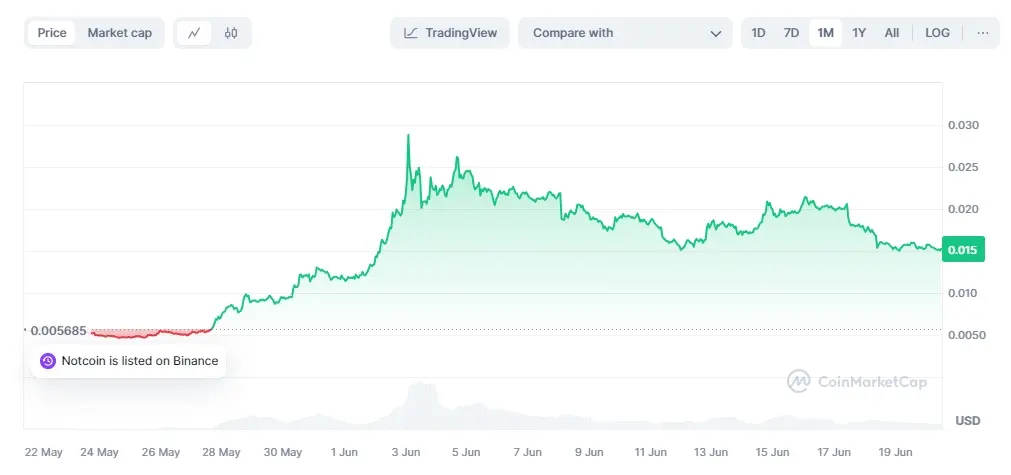Image resolution: width=1011 pixels, height=475 pixels.
Task: Click the CoinMarketCap watermark logo
Action: pos(798,381)
